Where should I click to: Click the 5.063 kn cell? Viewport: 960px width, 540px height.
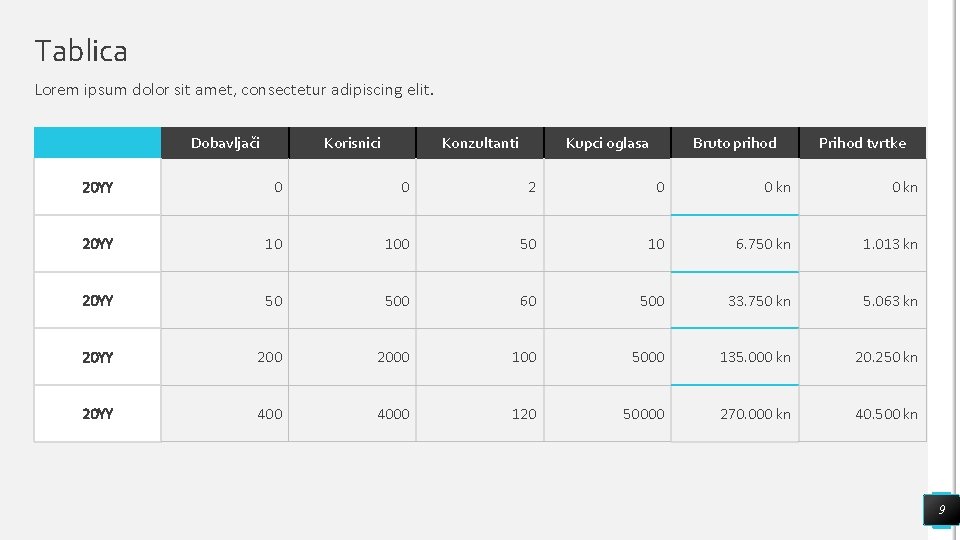pos(890,301)
